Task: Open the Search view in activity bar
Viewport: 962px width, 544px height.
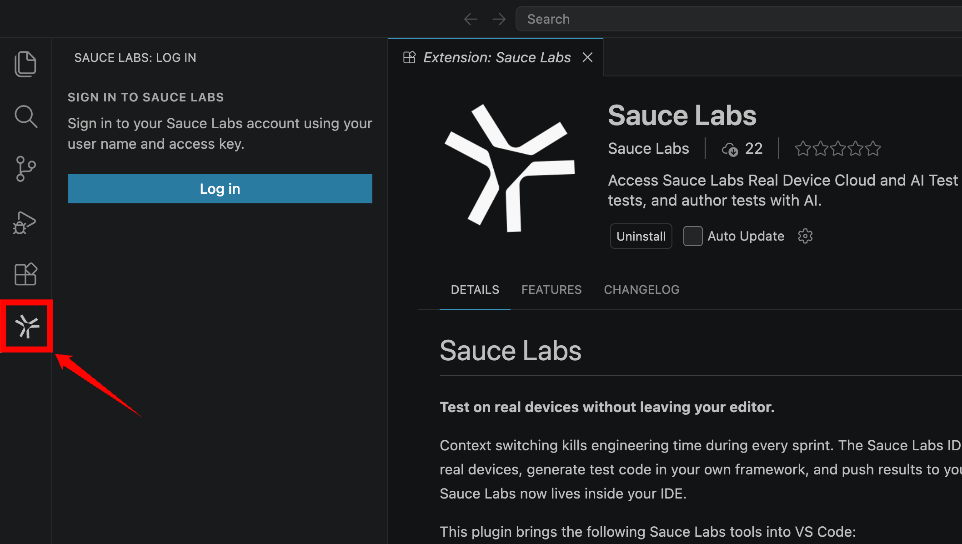Action: coord(25,116)
